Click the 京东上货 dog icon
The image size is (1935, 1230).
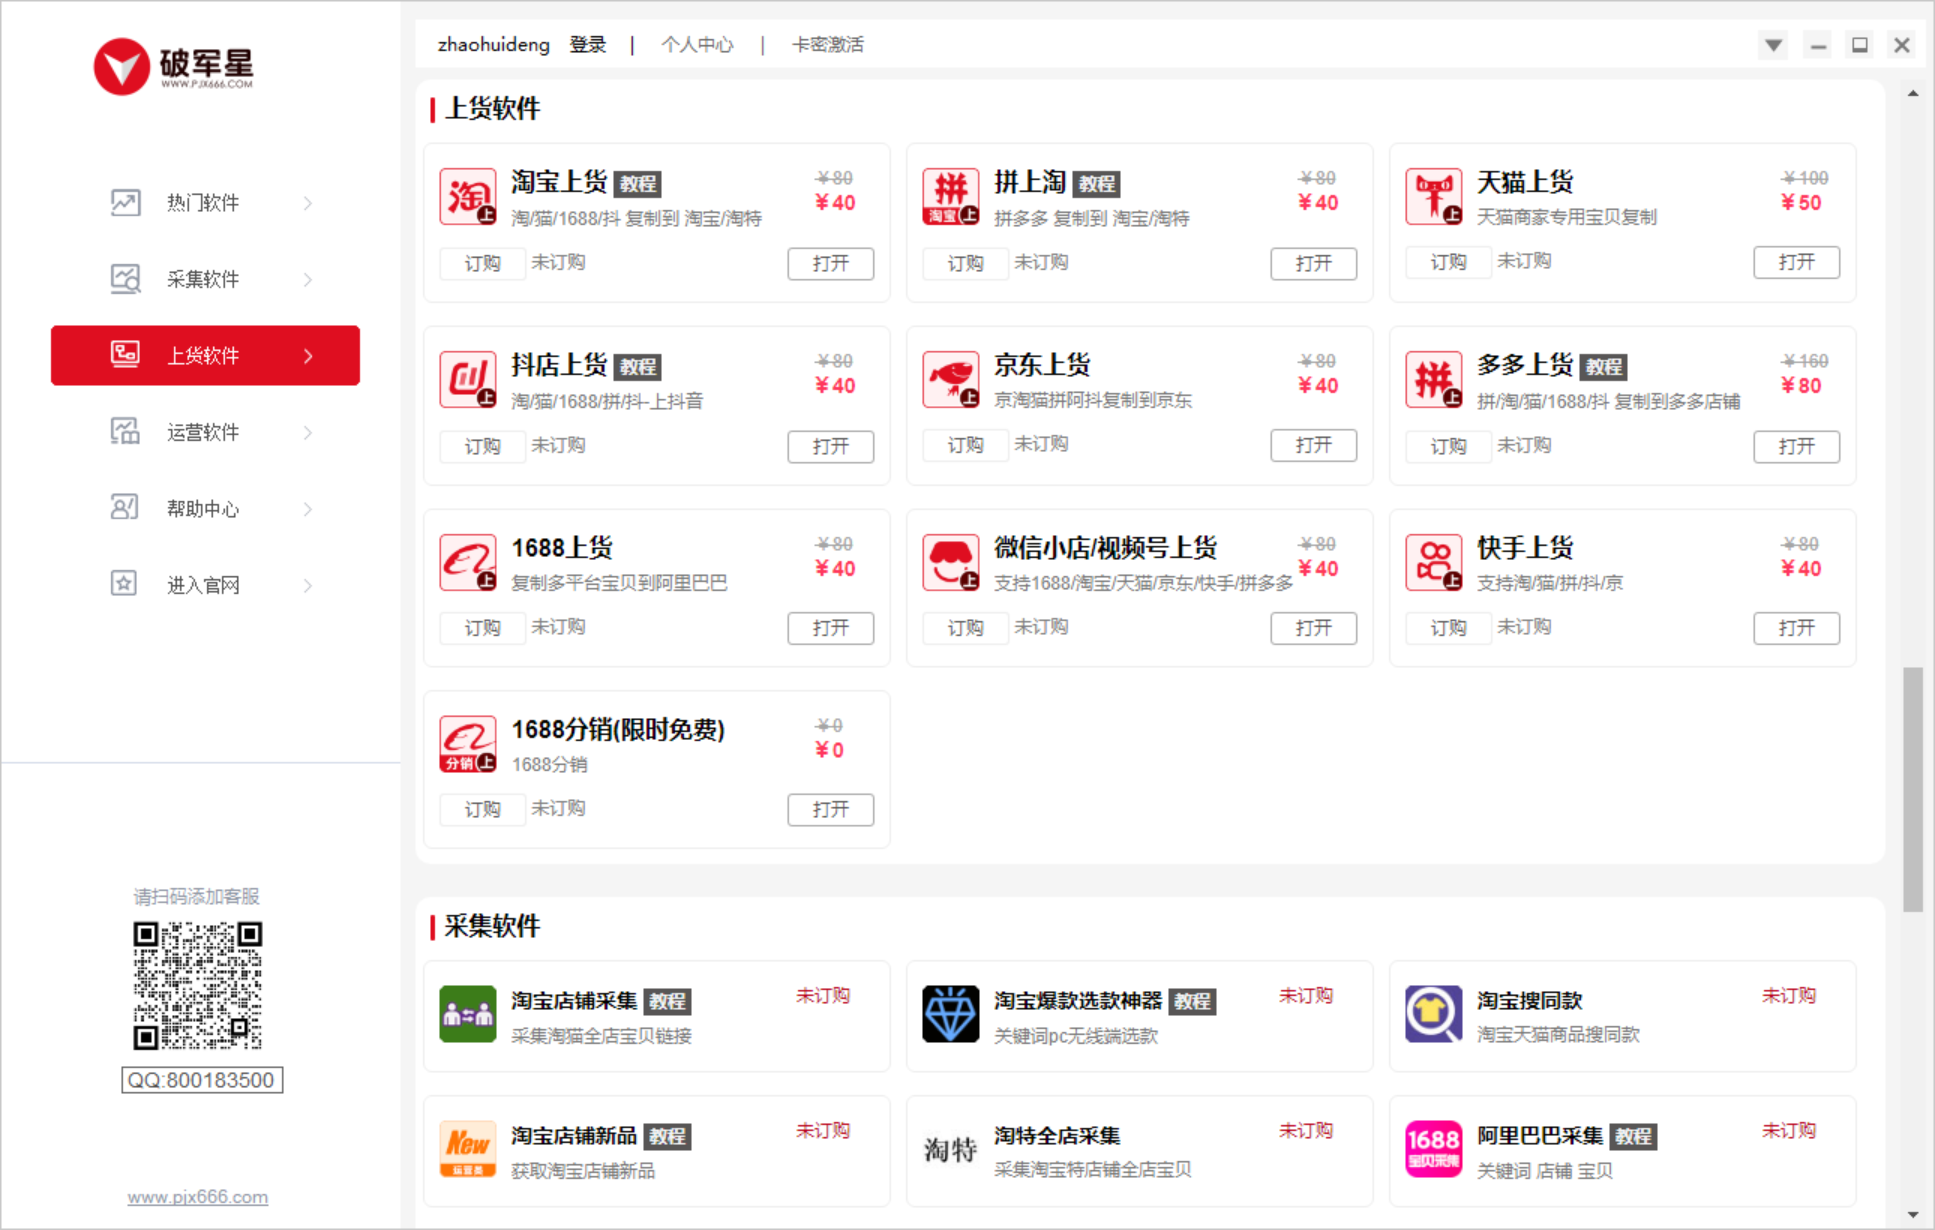[x=950, y=379]
